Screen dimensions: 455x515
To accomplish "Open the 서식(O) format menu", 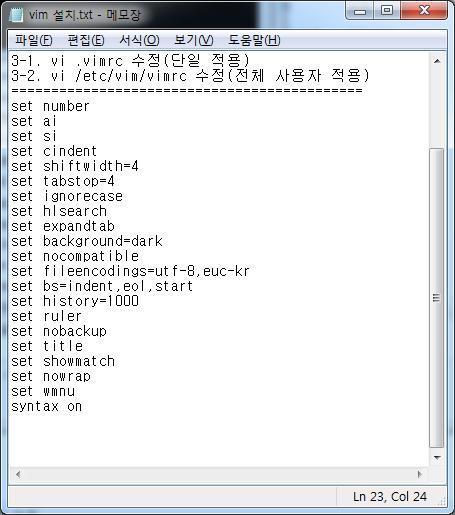I will (x=139, y=40).
